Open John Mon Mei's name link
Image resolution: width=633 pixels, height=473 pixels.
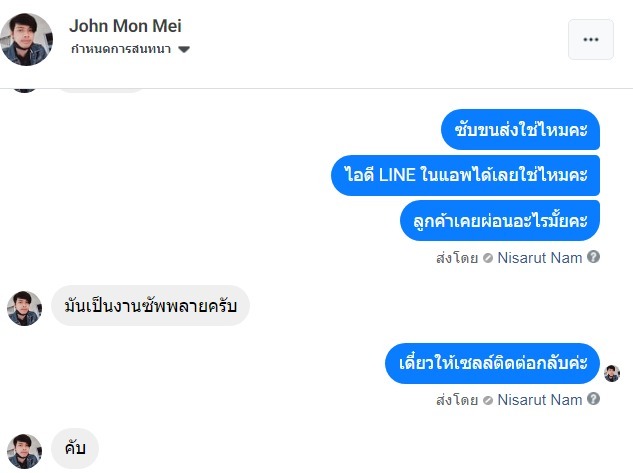pyautogui.click(x=126, y=26)
